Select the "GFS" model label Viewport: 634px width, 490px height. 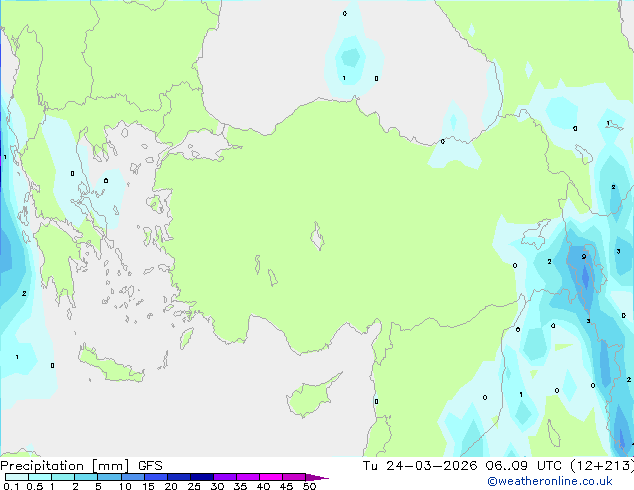(x=150, y=466)
